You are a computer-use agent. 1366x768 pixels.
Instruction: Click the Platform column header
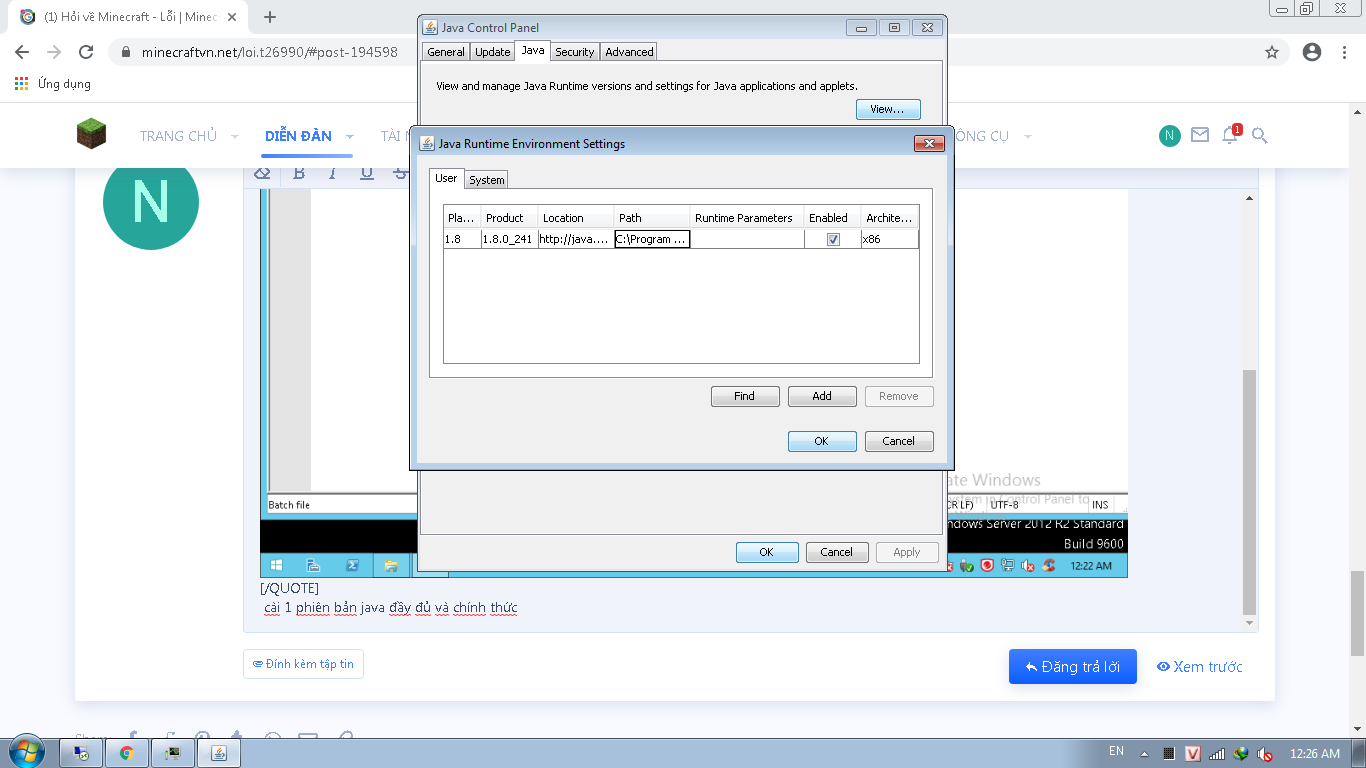[x=462, y=218]
